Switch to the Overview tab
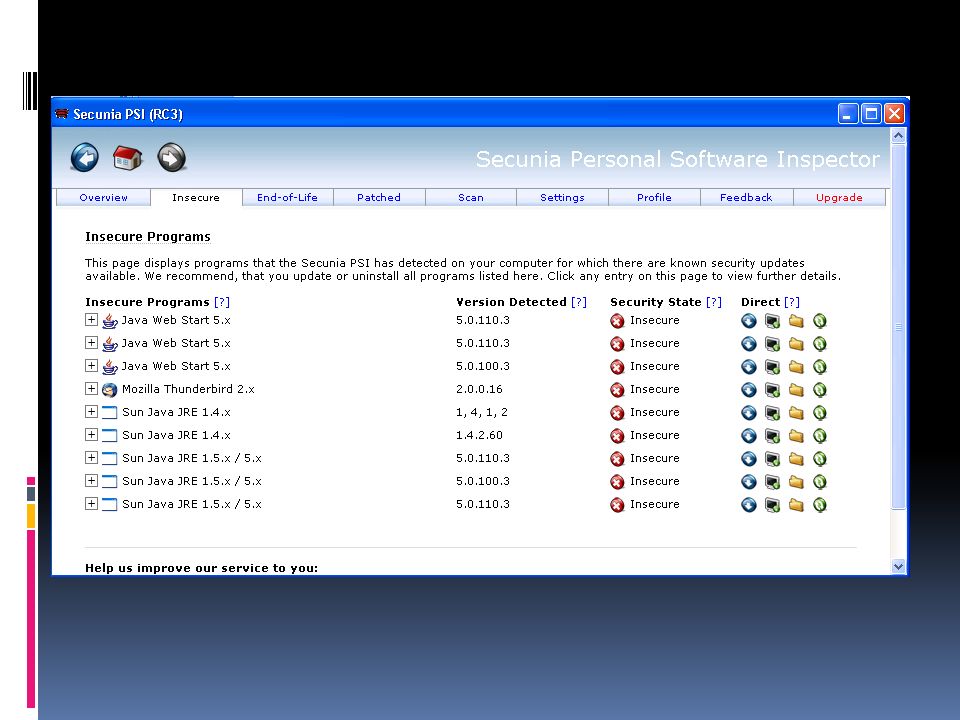The width and height of the screenshot is (960, 720). [x=103, y=197]
